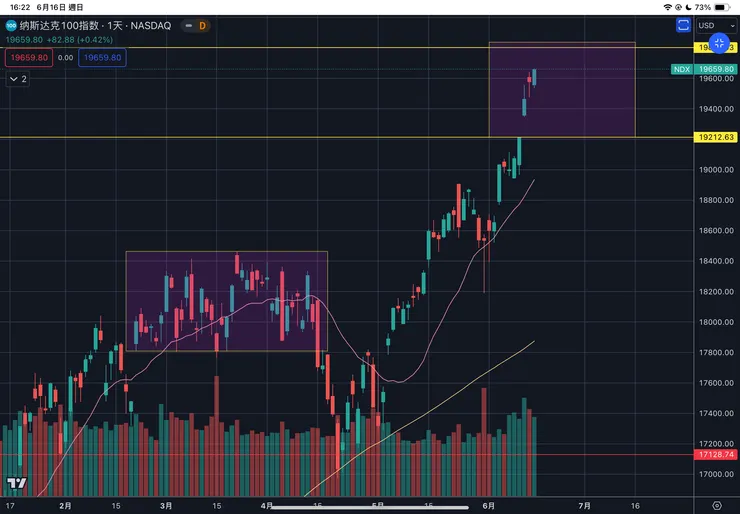
Task: Click the green 19659.80 last price label
Action: pyautogui.click(x=716, y=69)
